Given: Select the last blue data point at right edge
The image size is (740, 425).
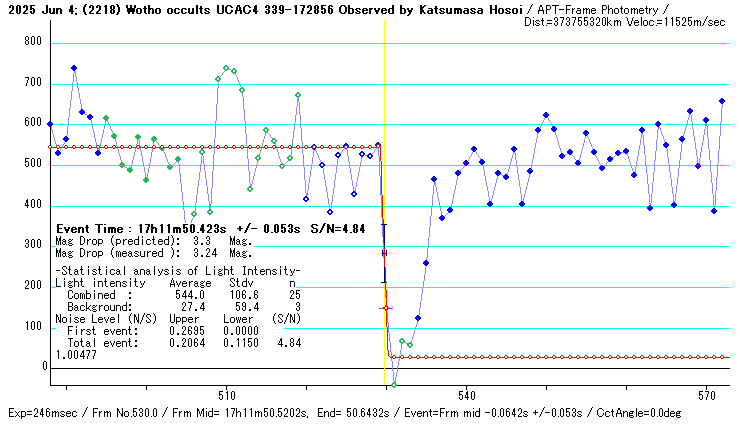Looking at the screenshot, I should pyautogui.click(x=722, y=101).
